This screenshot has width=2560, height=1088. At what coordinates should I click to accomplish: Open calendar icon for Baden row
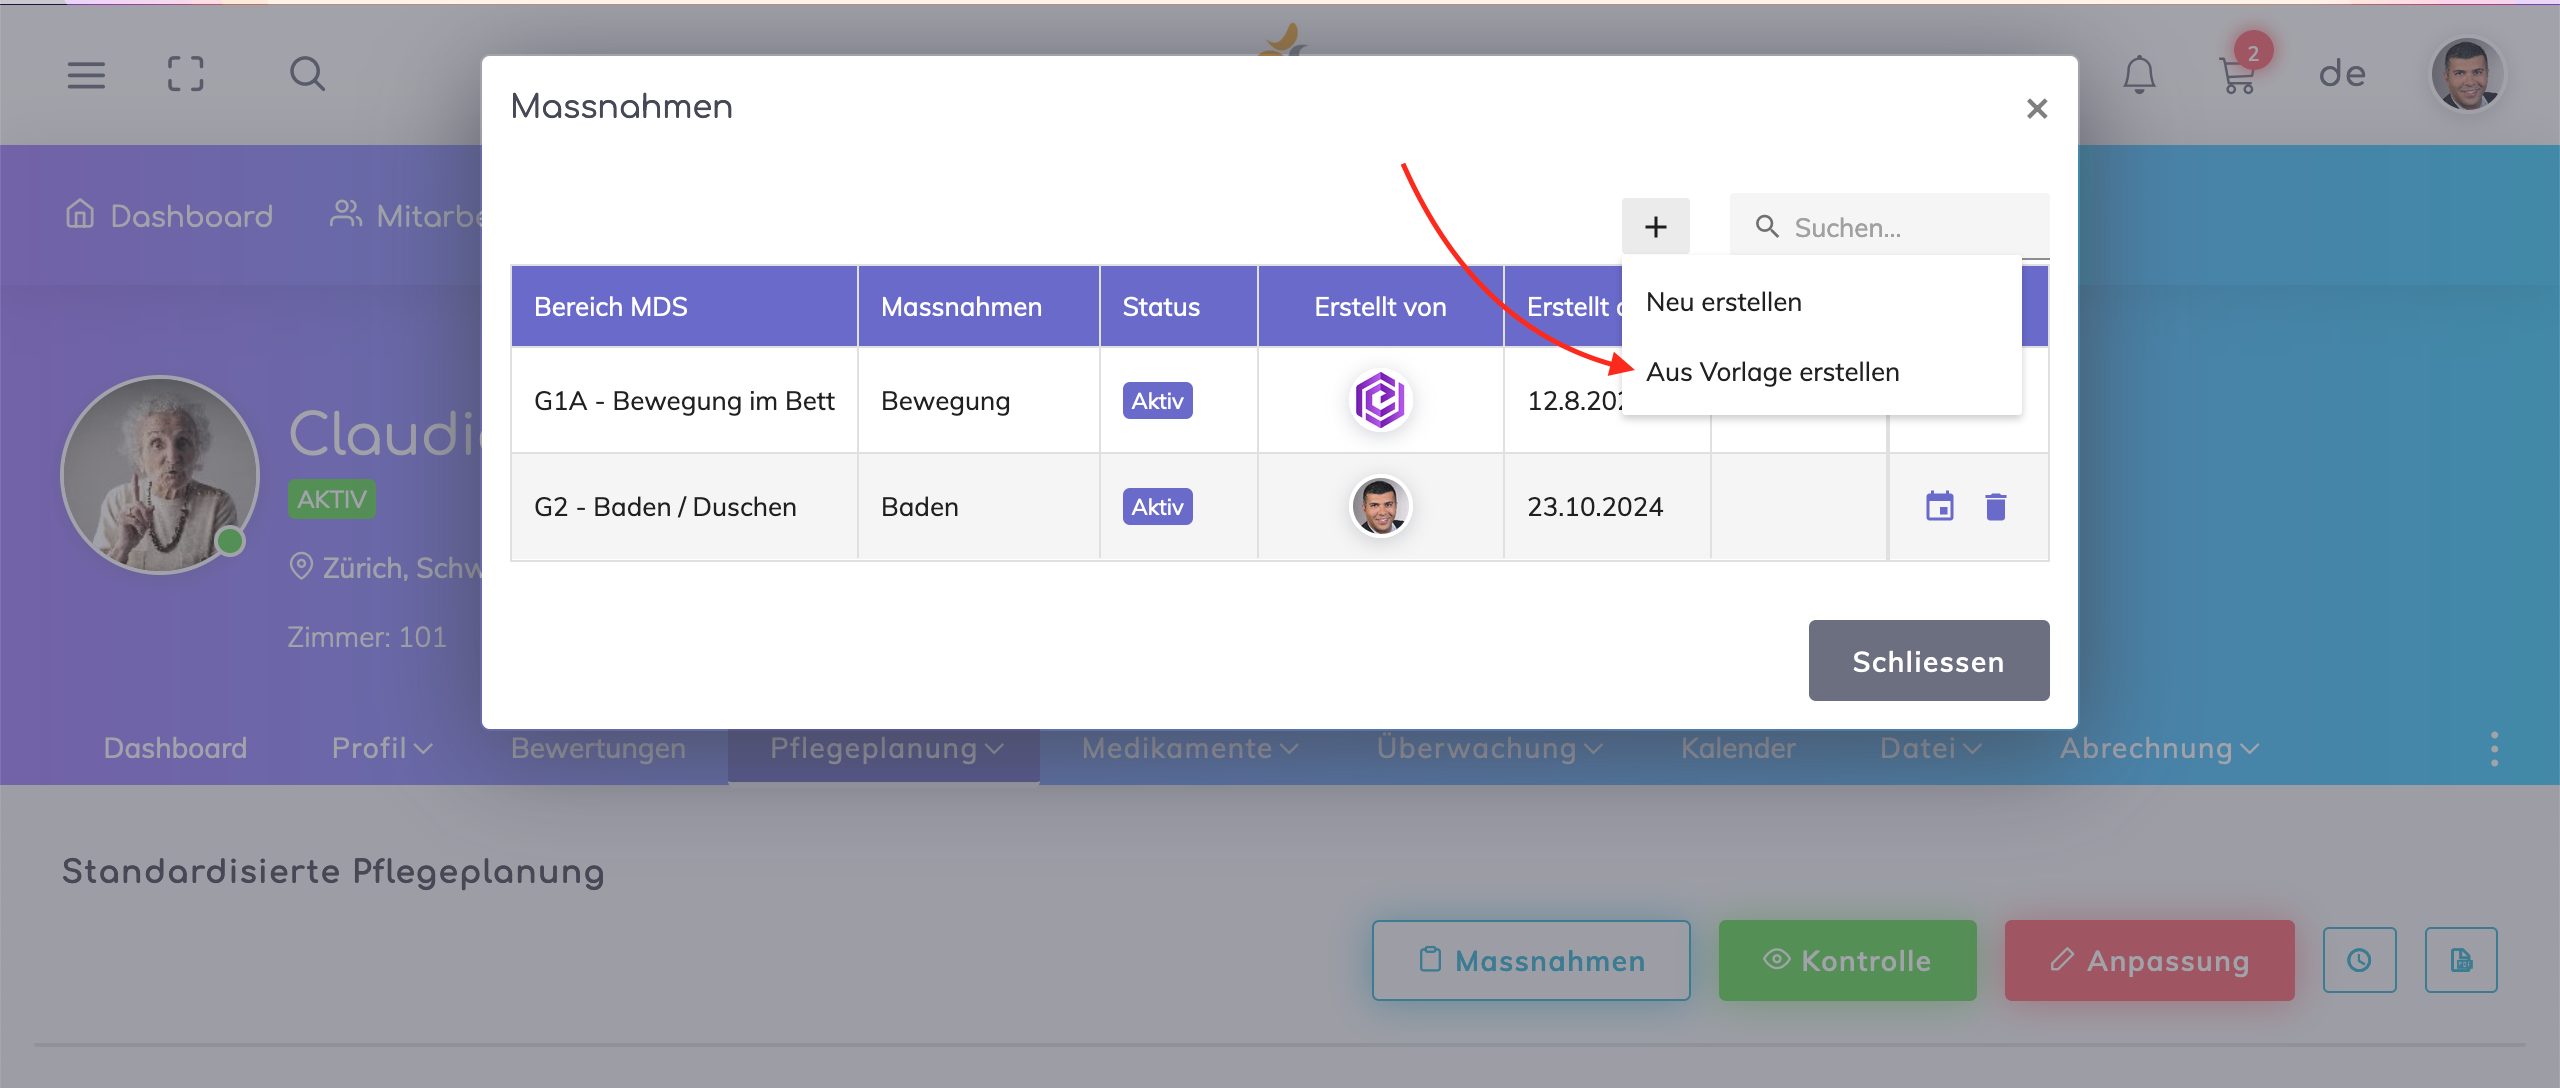pyautogui.click(x=1939, y=507)
